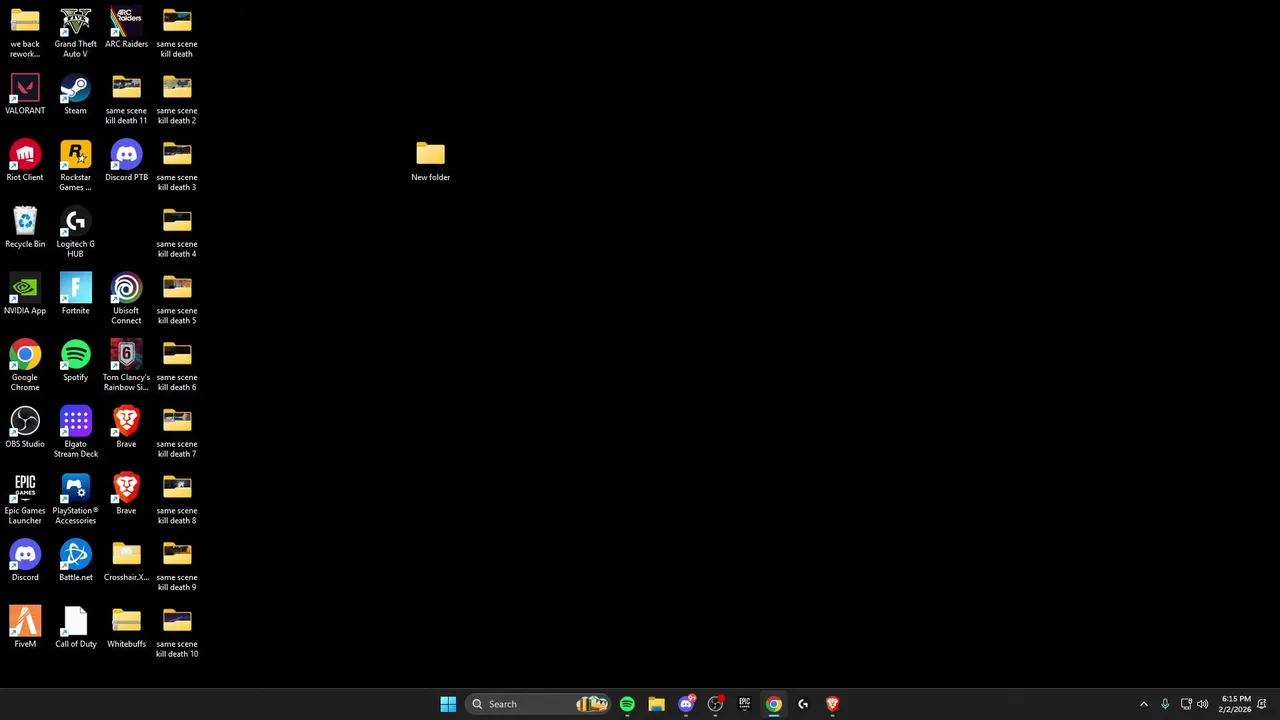Select the Ubisoft Connect desktop icon

pos(126,300)
